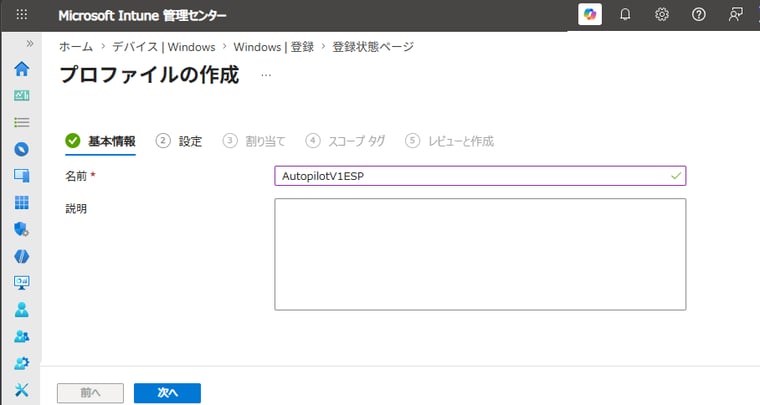The width and height of the screenshot is (760, 405).
Task: Open the blue gem sidebar icon
Action: coord(21,256)
